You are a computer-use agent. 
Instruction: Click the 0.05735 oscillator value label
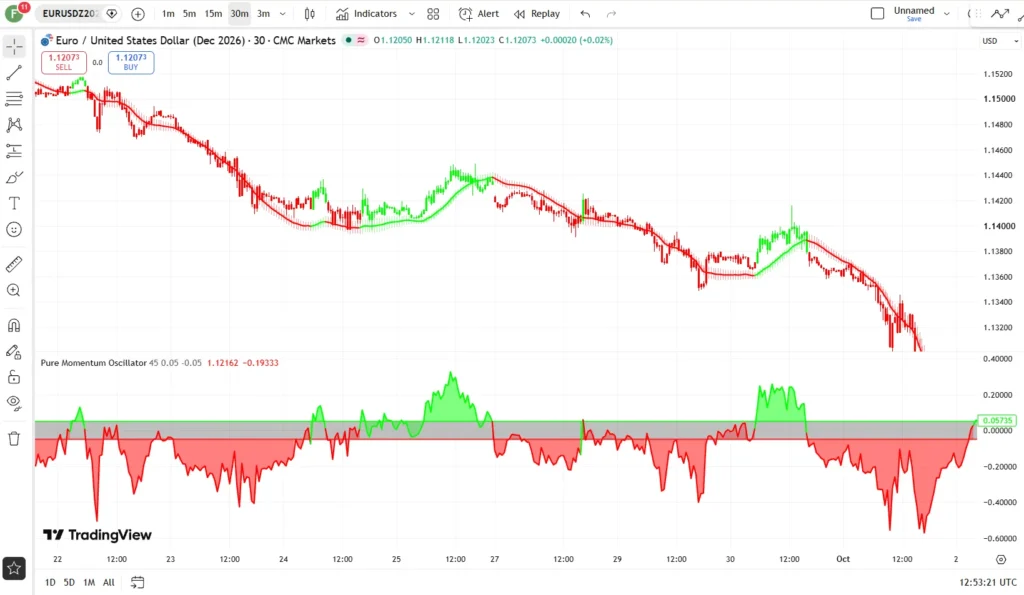click(x=997, y=421)
